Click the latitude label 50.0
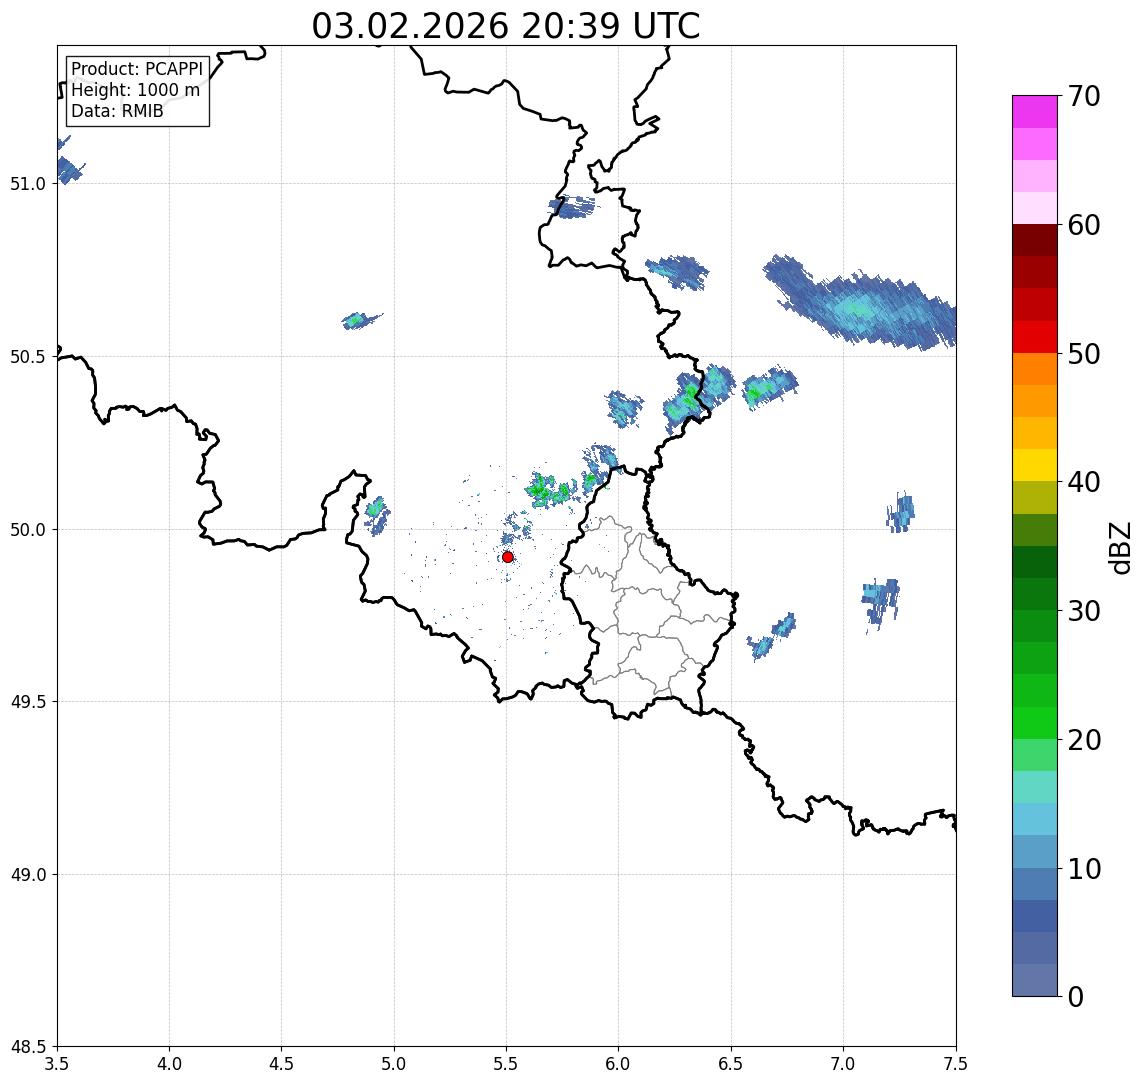Screen dimensions: 1145x1084 tap(28, 530)
